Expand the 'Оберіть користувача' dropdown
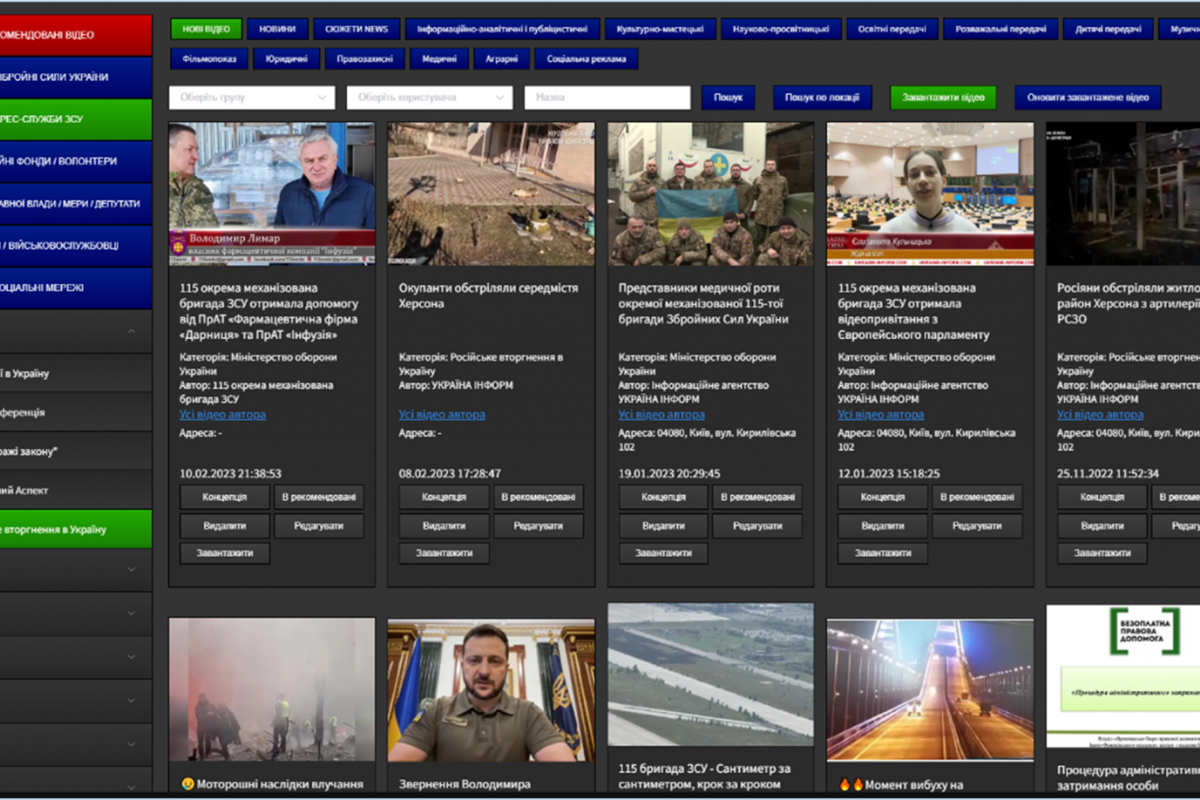1200x800 pixels. (x=429, y=98)
